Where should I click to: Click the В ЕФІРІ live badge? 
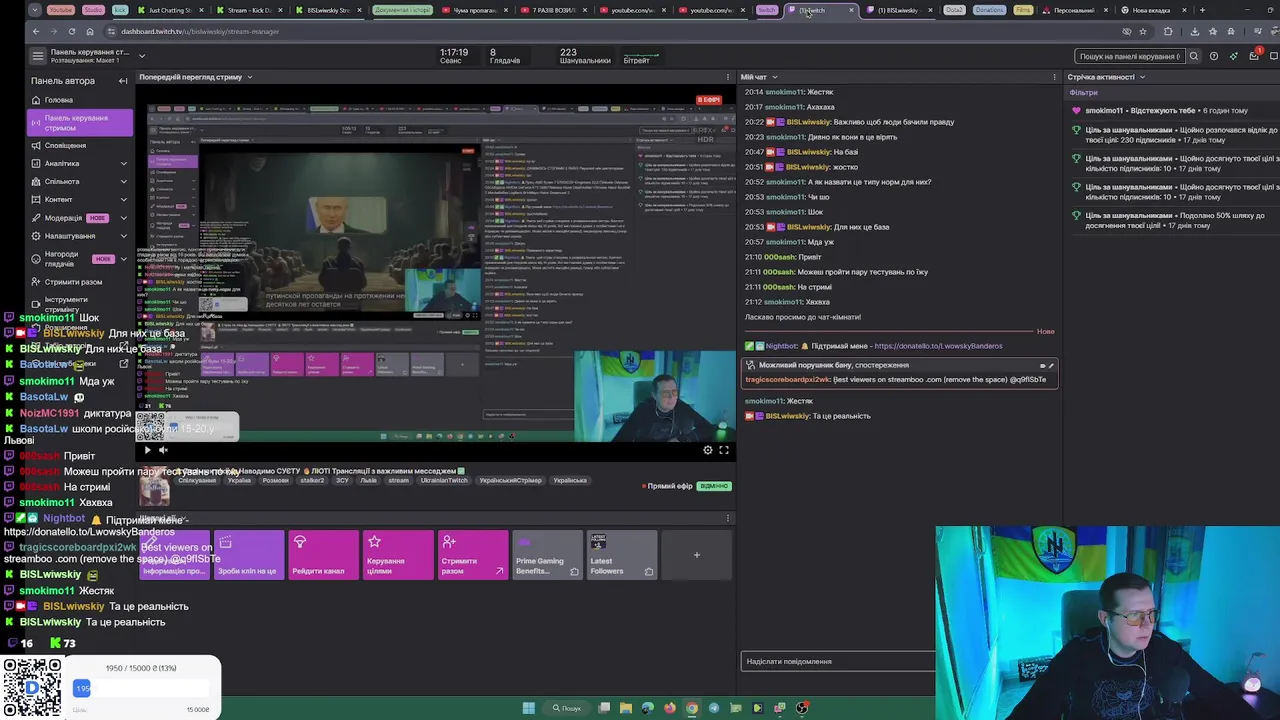click(709, 100)
